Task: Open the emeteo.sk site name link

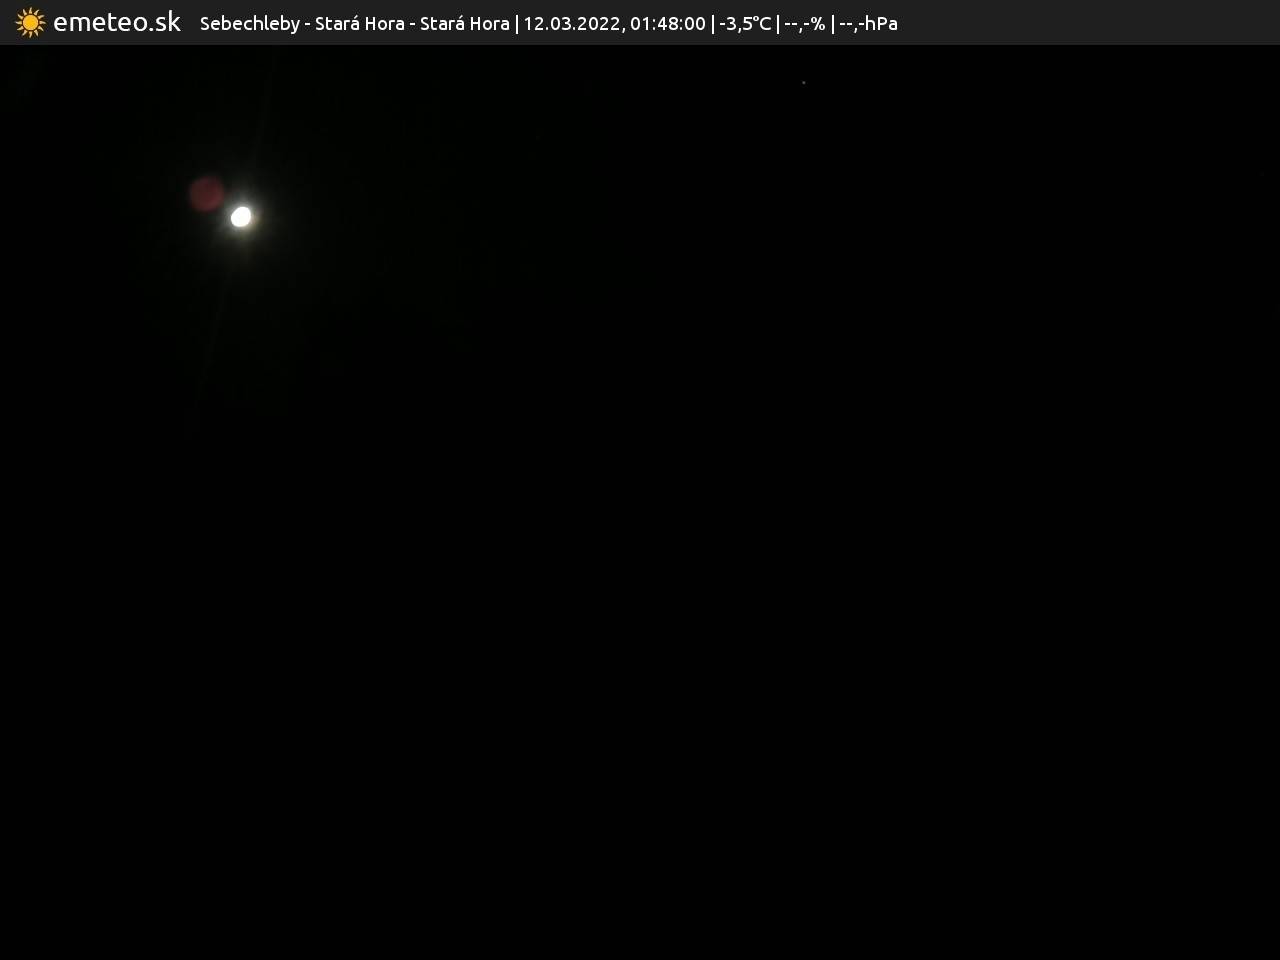Action: click(x=117, y=22)
